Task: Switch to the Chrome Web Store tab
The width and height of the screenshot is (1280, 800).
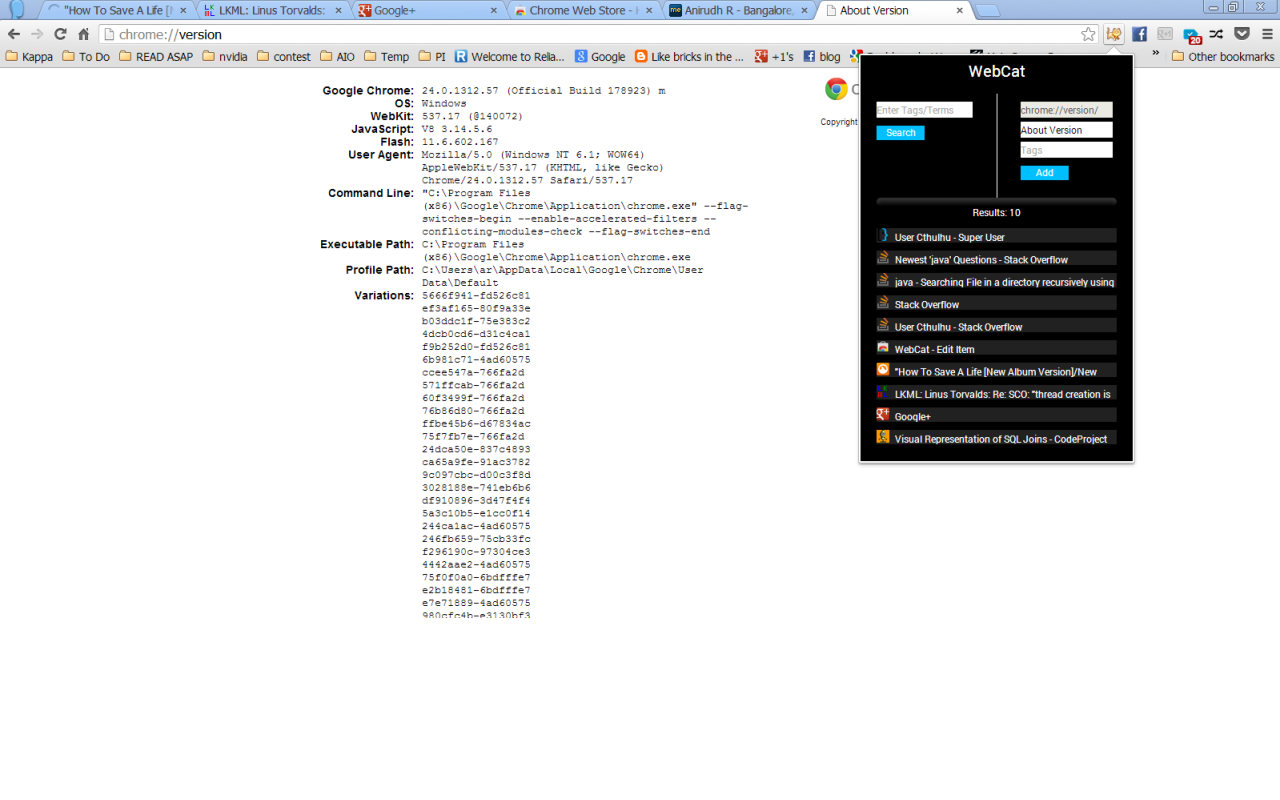Action: point(573,11)
